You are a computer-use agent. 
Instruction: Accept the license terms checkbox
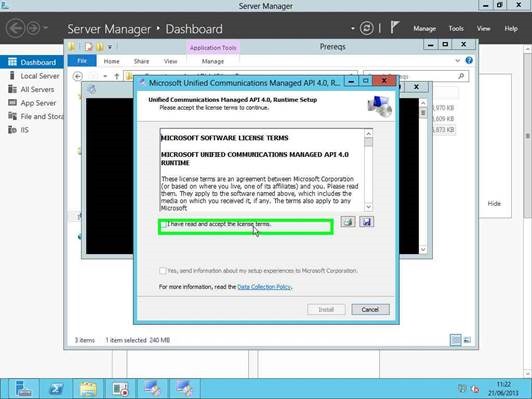164,225
